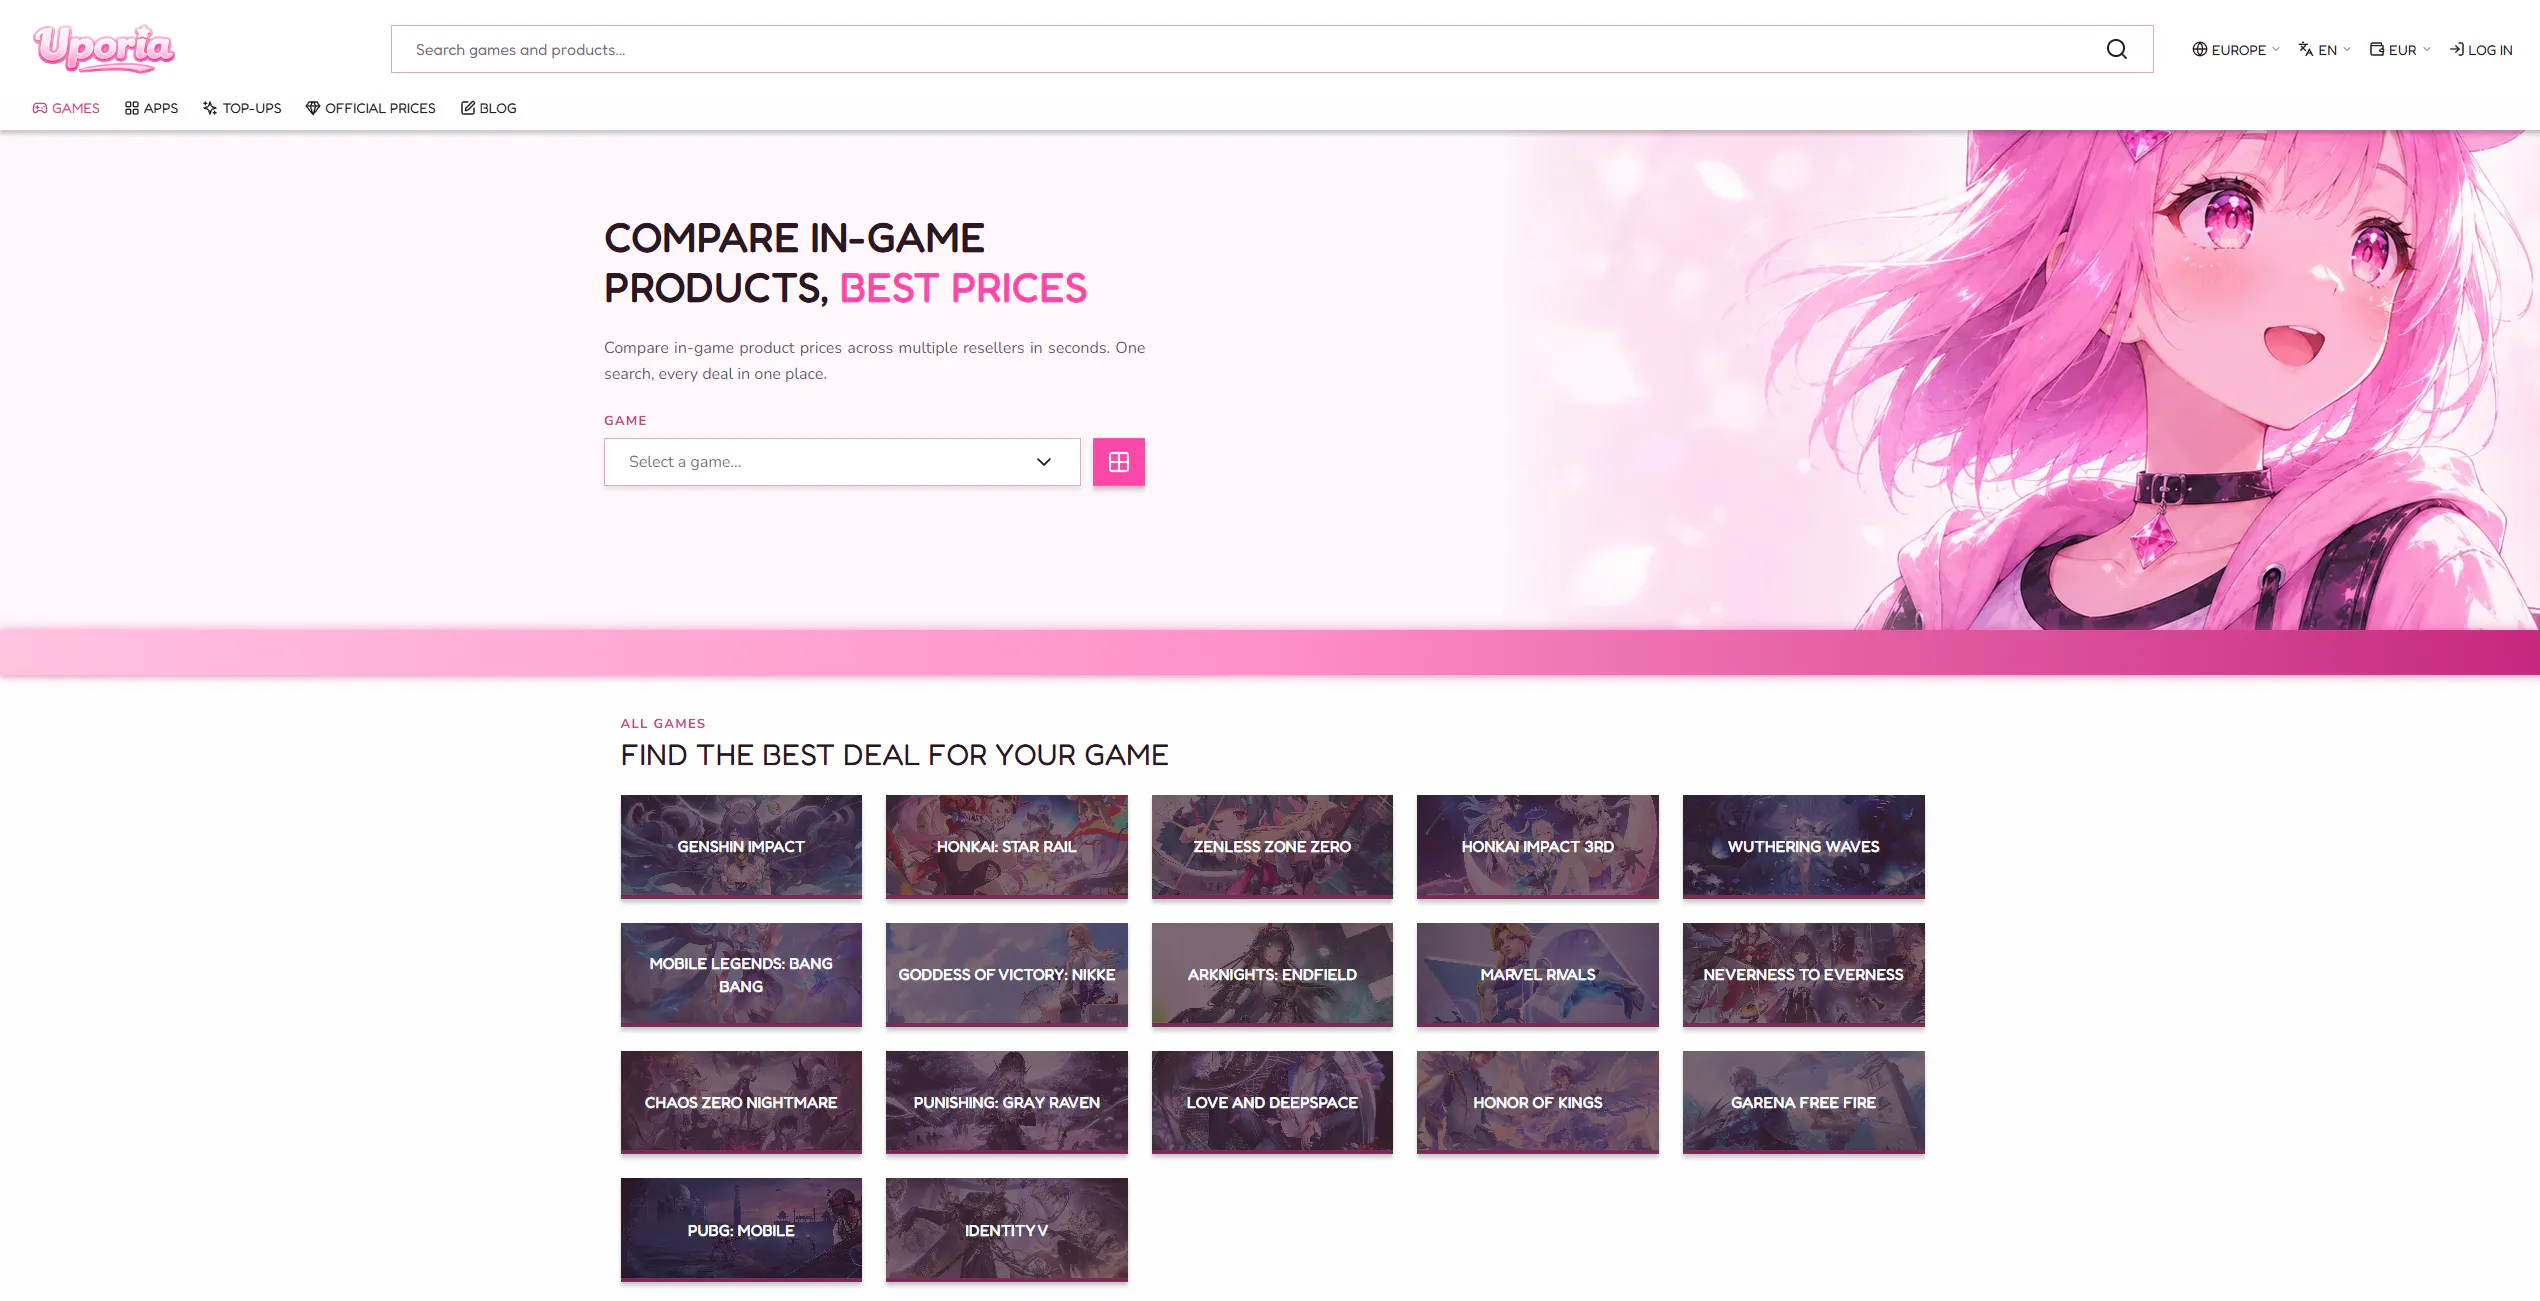Image resolution: width=2540 pixels, height=1301 pixels.
Task: Open the Top-Ups nav item
Action: point(242,108)
